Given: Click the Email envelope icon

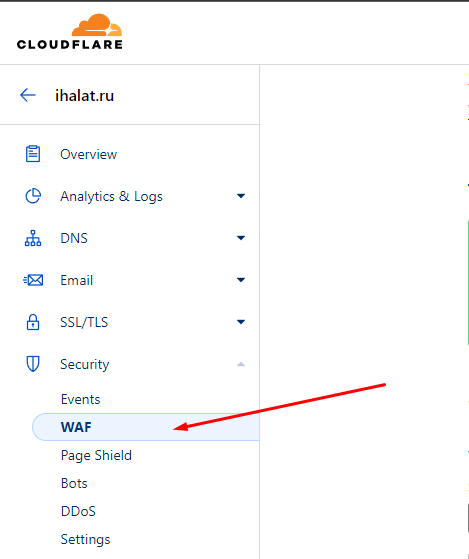Looking at the screenshot, I should (33, 280).
